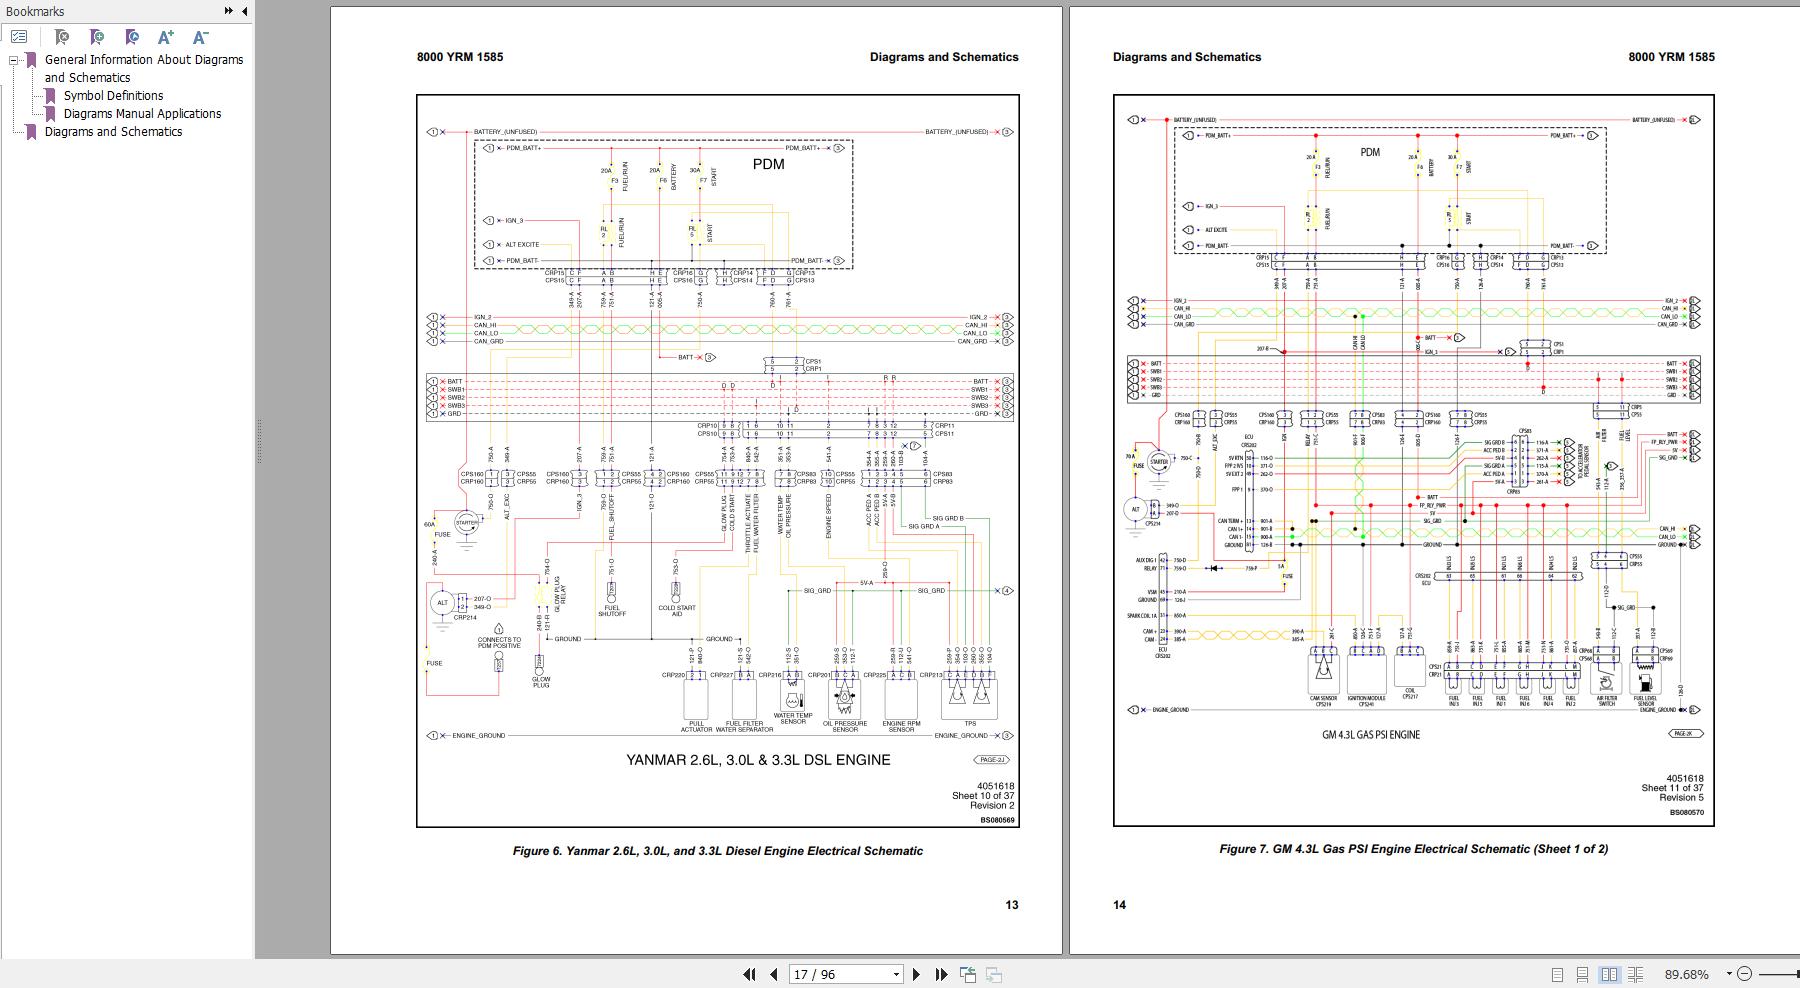This screenshot has width=1800, height=988.
Task: Click the Figure 6 Yanmar diesel schematic caption
Action: (x=718, y=851)
